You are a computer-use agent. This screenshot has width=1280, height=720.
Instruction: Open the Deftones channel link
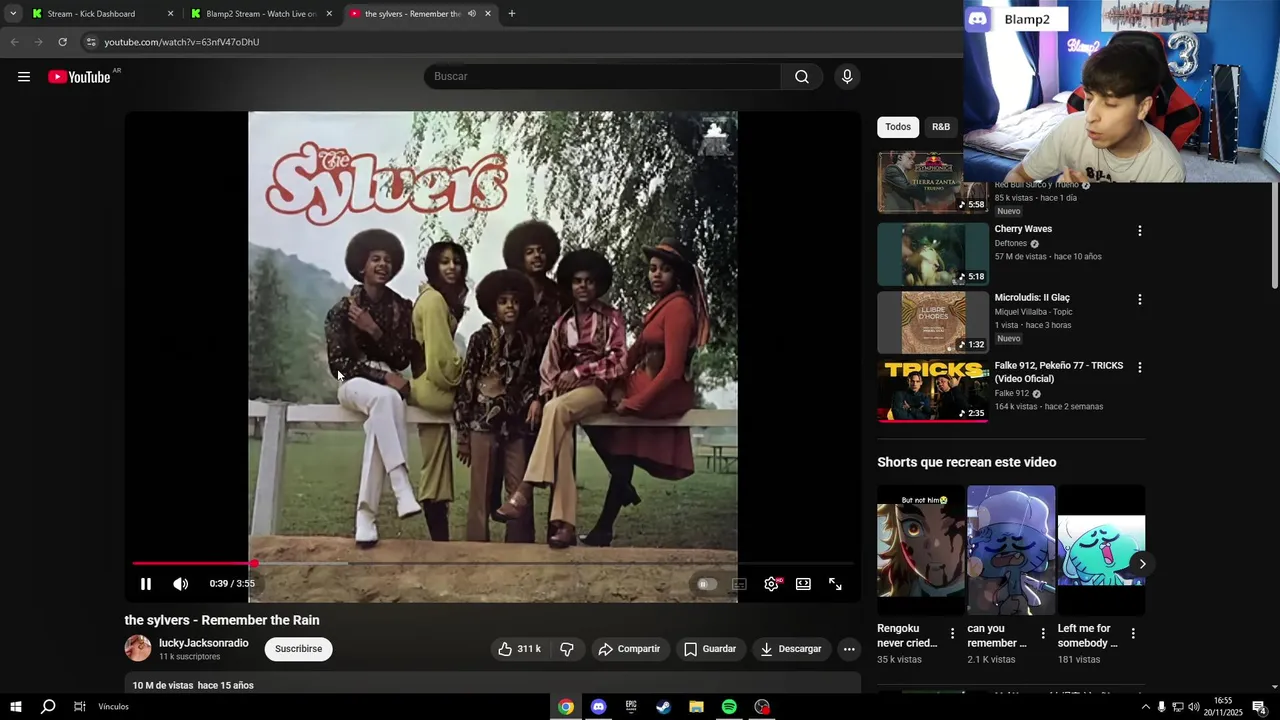(1011, 243)
